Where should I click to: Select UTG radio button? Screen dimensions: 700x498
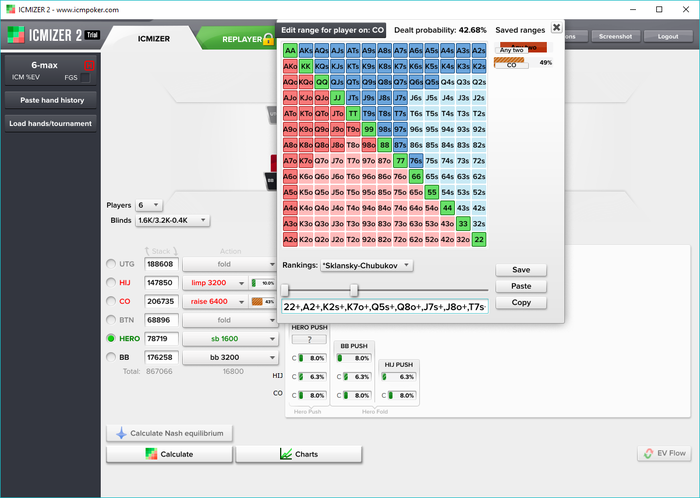click(111, 264)
